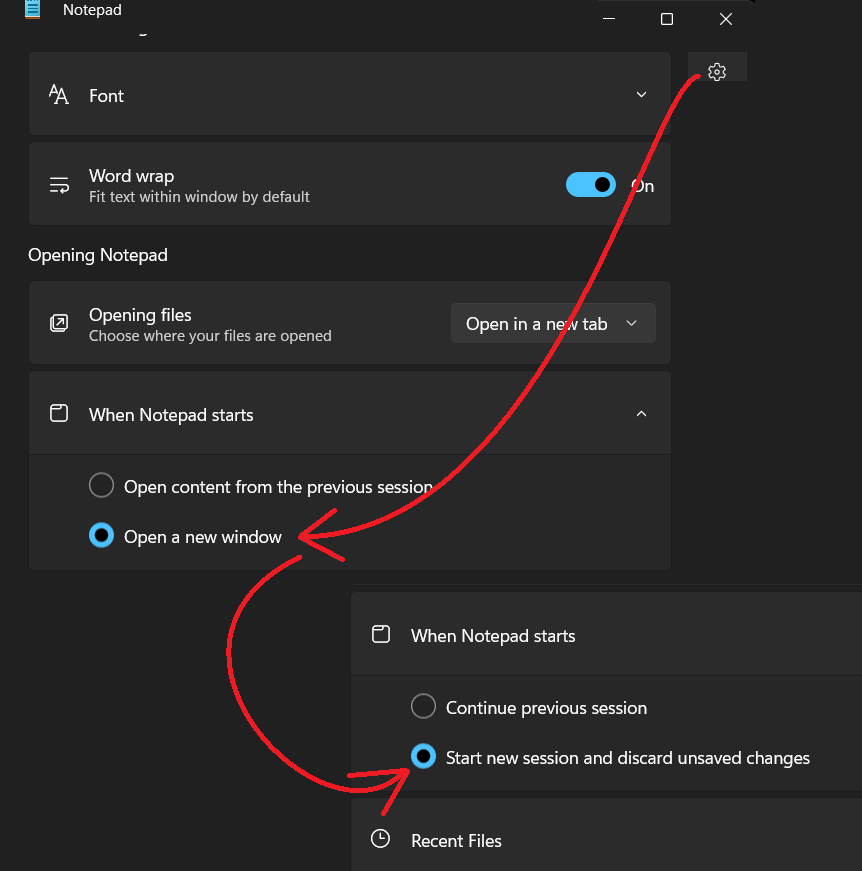Select Start new session and discard unsaved changes
The width and height of the screenshot is (862, 871).
pyautogui.click(x=423, y=757)
